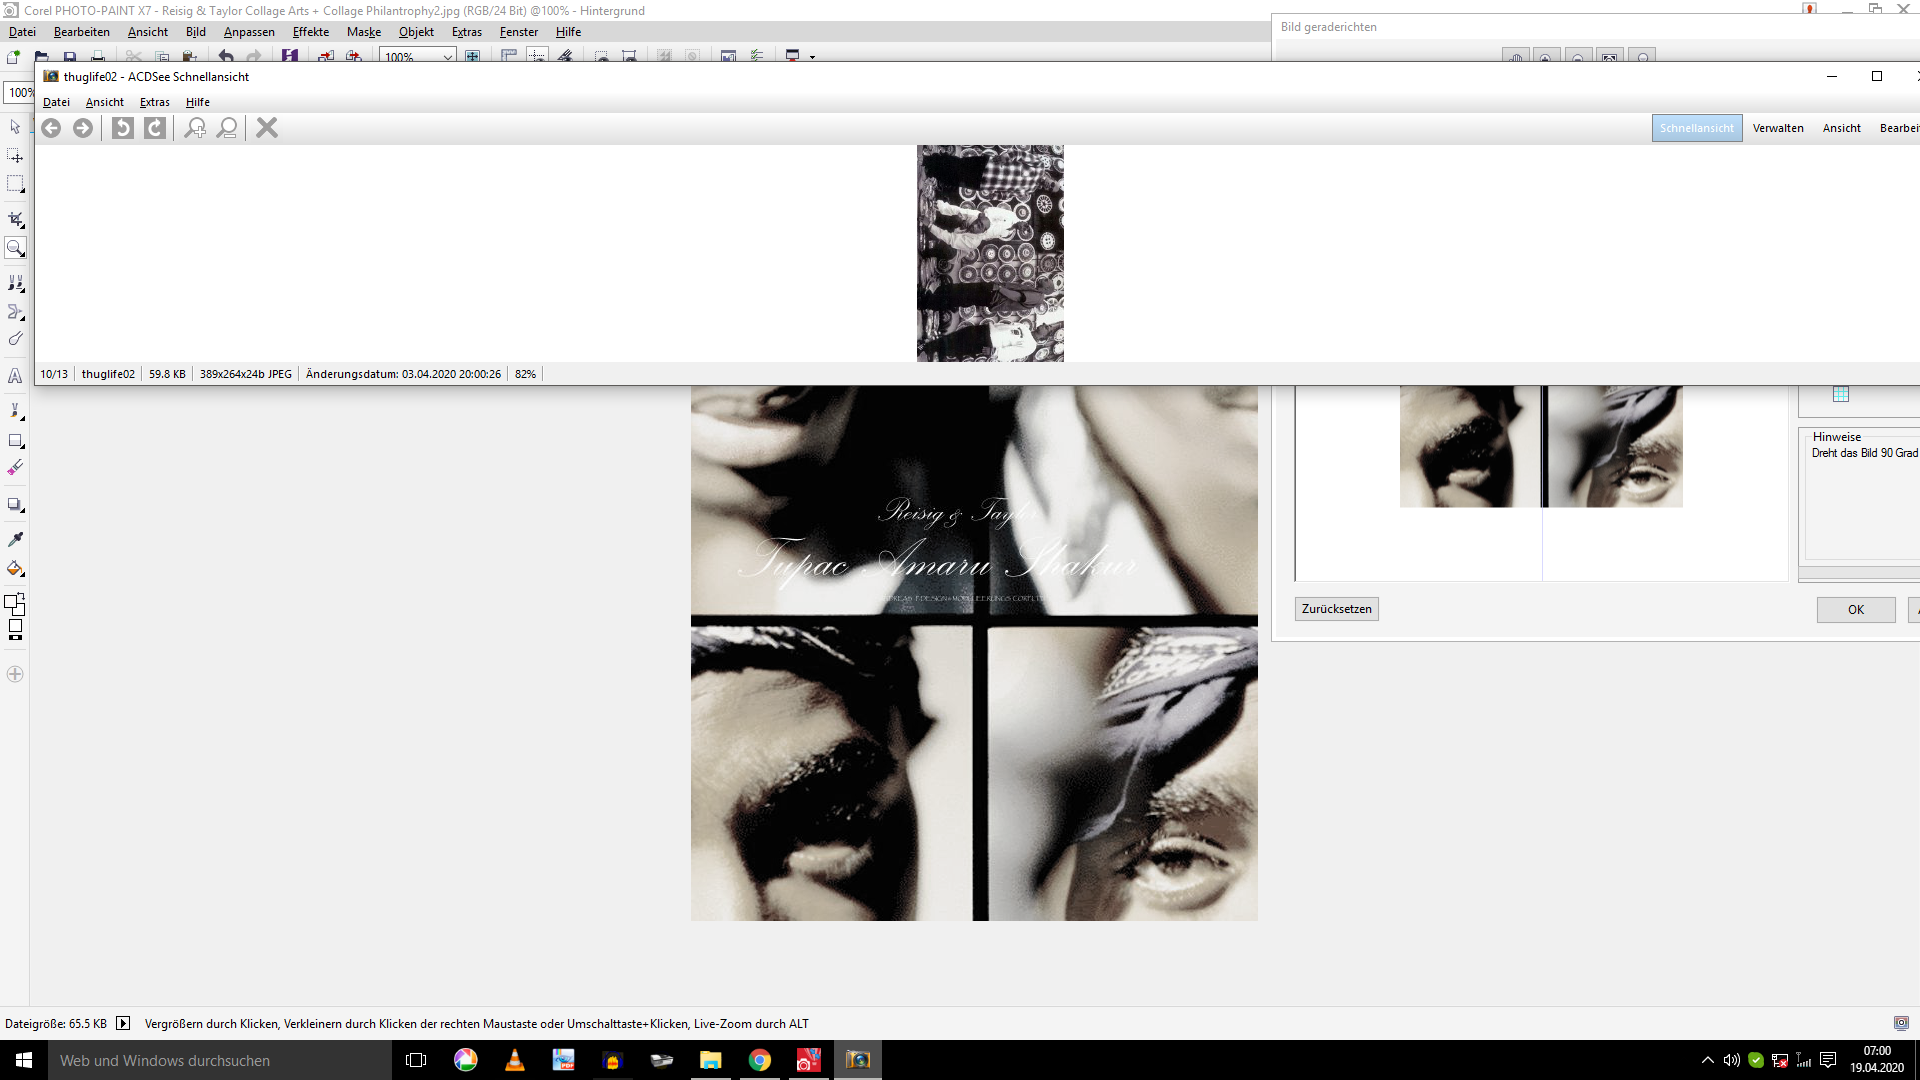Select the Red-eye removal tool
The width and height of the screenshot is (1920, 1080).
pos(15,312)
